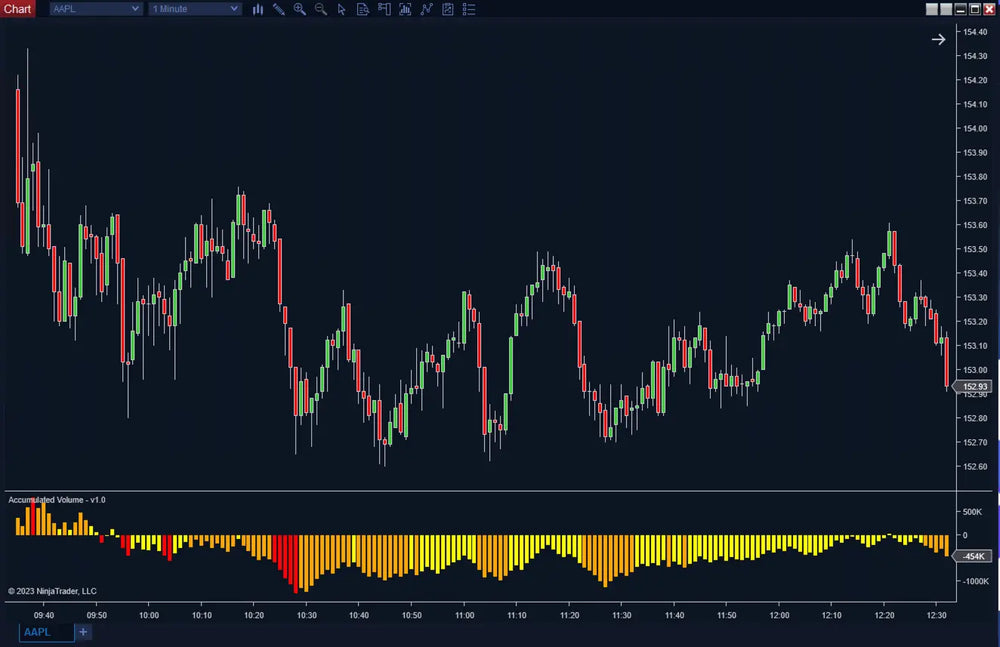Toggle the Data Series settings icon
Viewport: 1000px width, 647px height.
coord(362,9)
